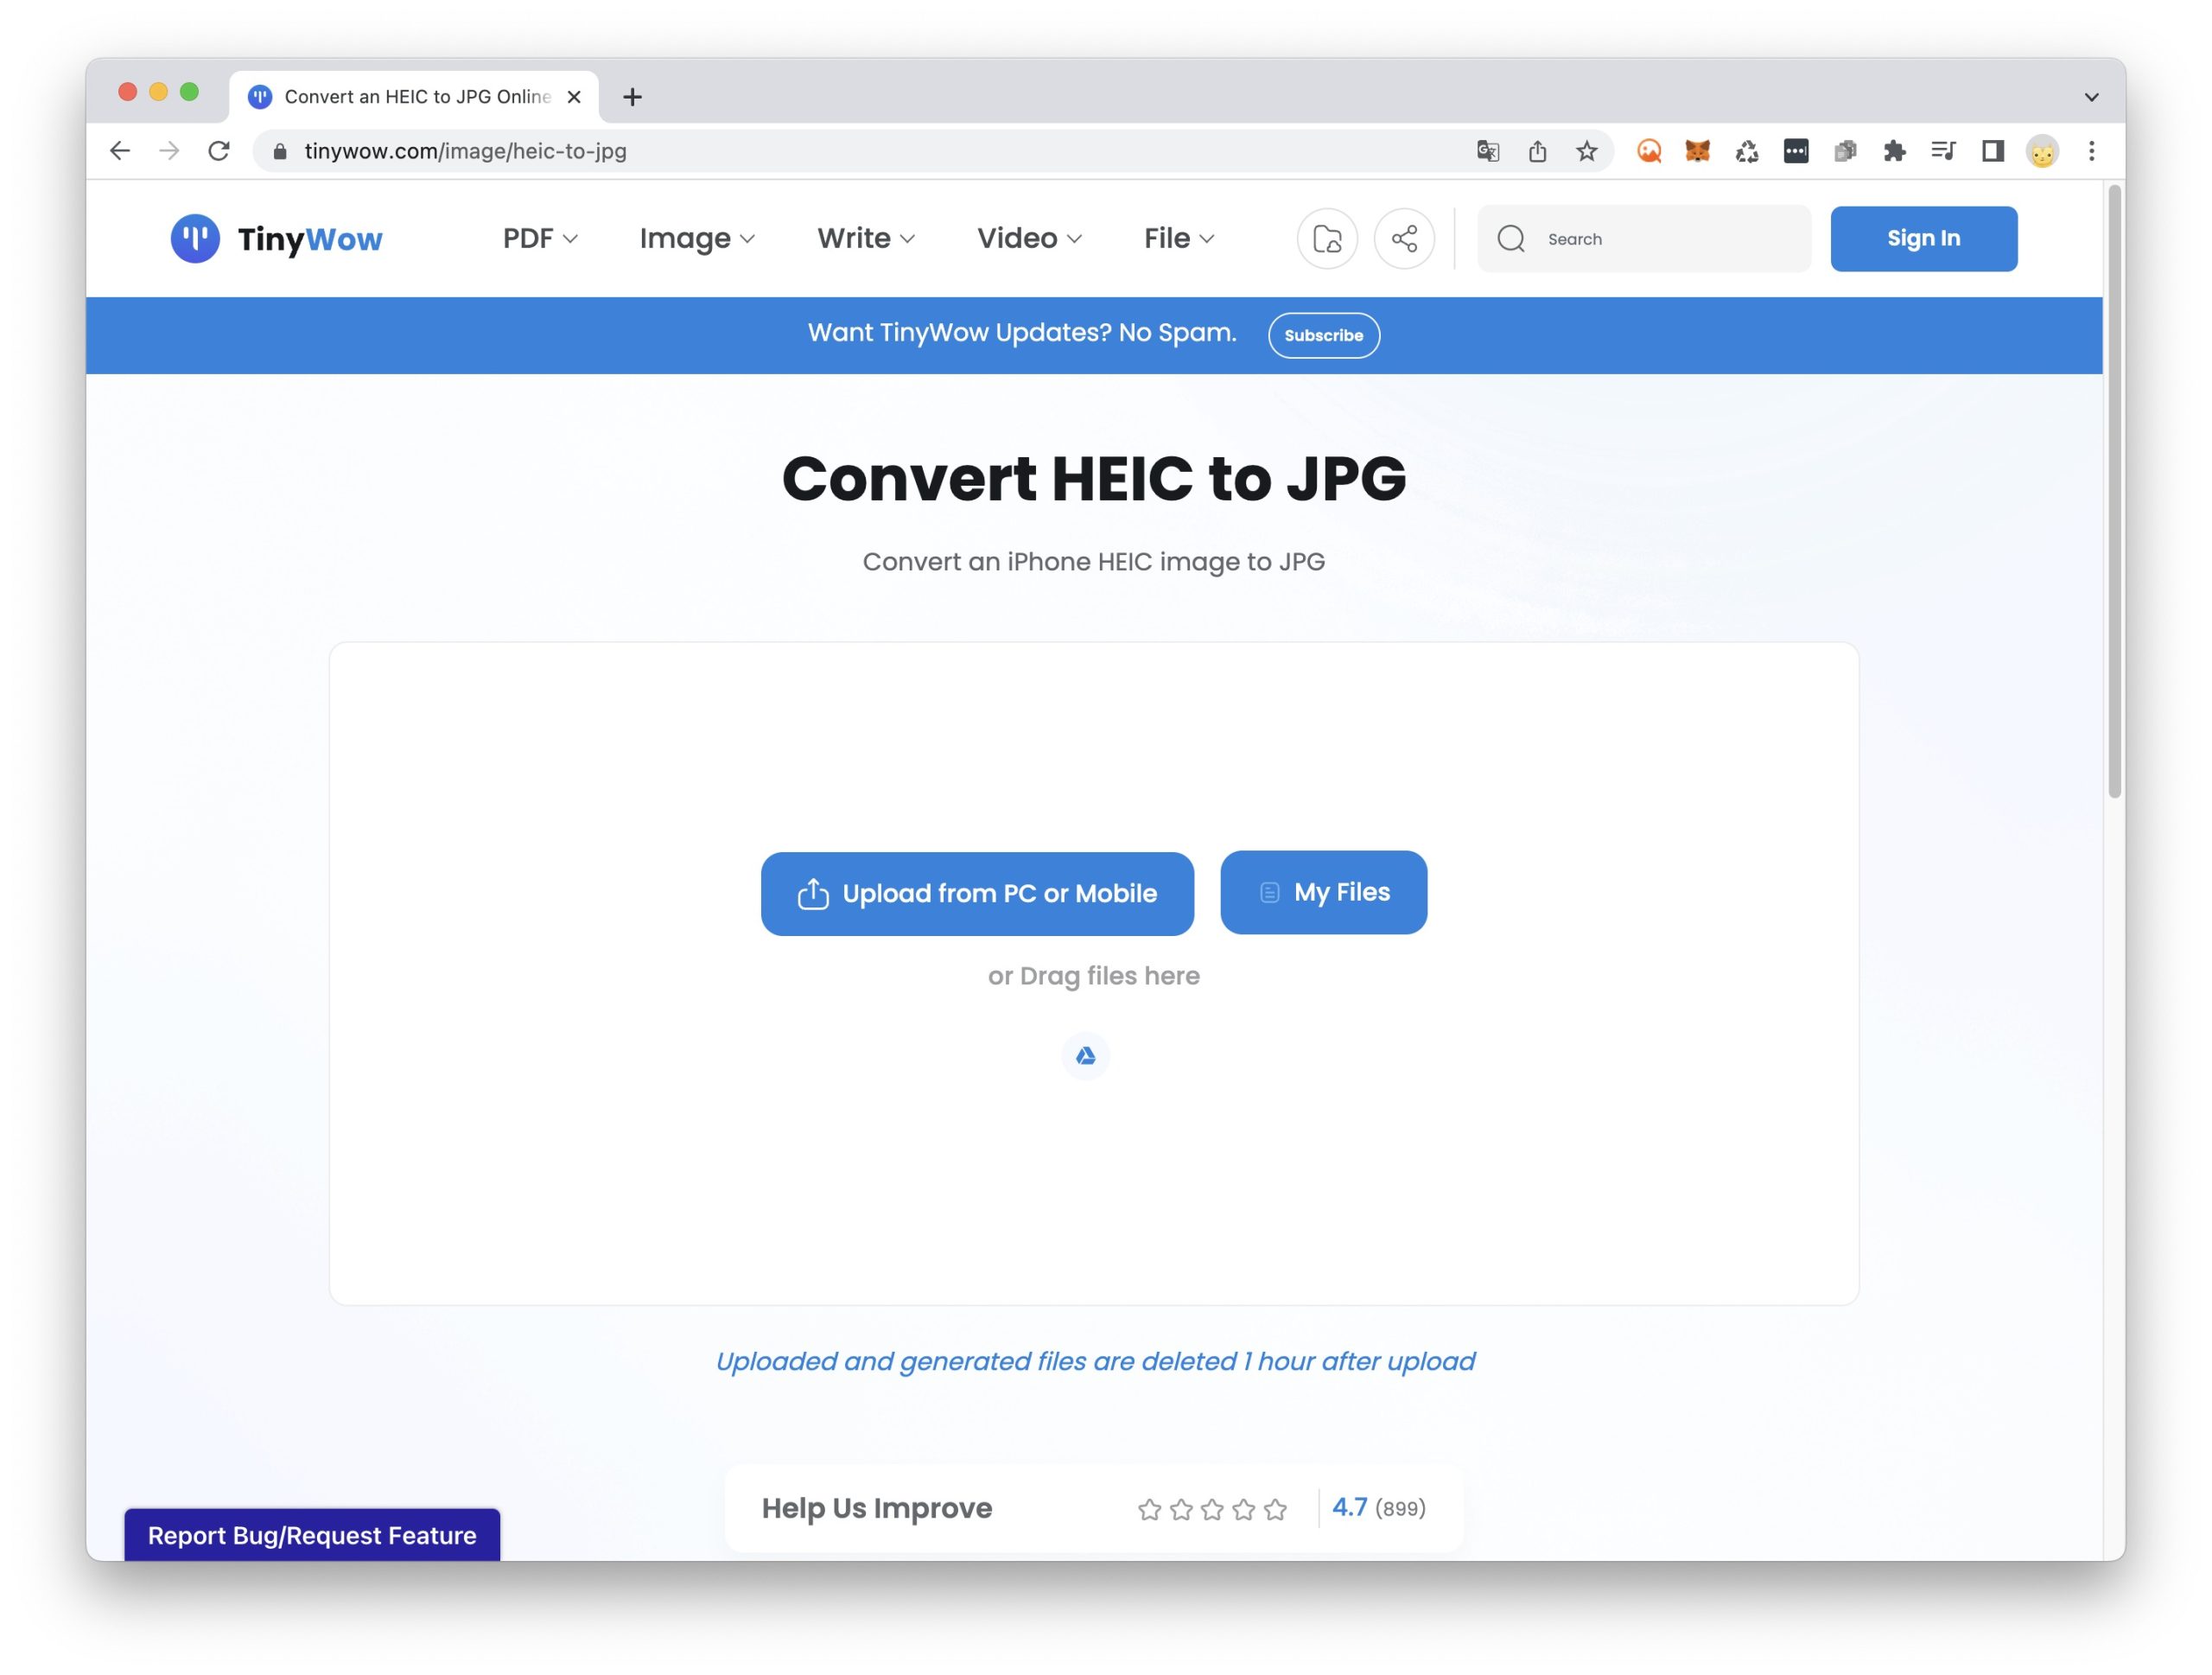Expand the Image dropdown menu
This screenshot has height=1675, width=2212.
(x=697, y=238)
